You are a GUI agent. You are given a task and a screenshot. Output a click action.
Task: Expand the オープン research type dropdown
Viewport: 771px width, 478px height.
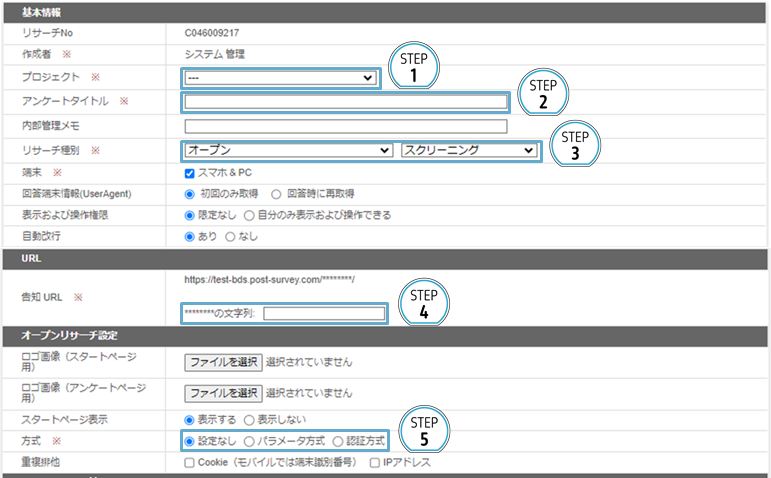pyautogui.click(x=288, y=150)
